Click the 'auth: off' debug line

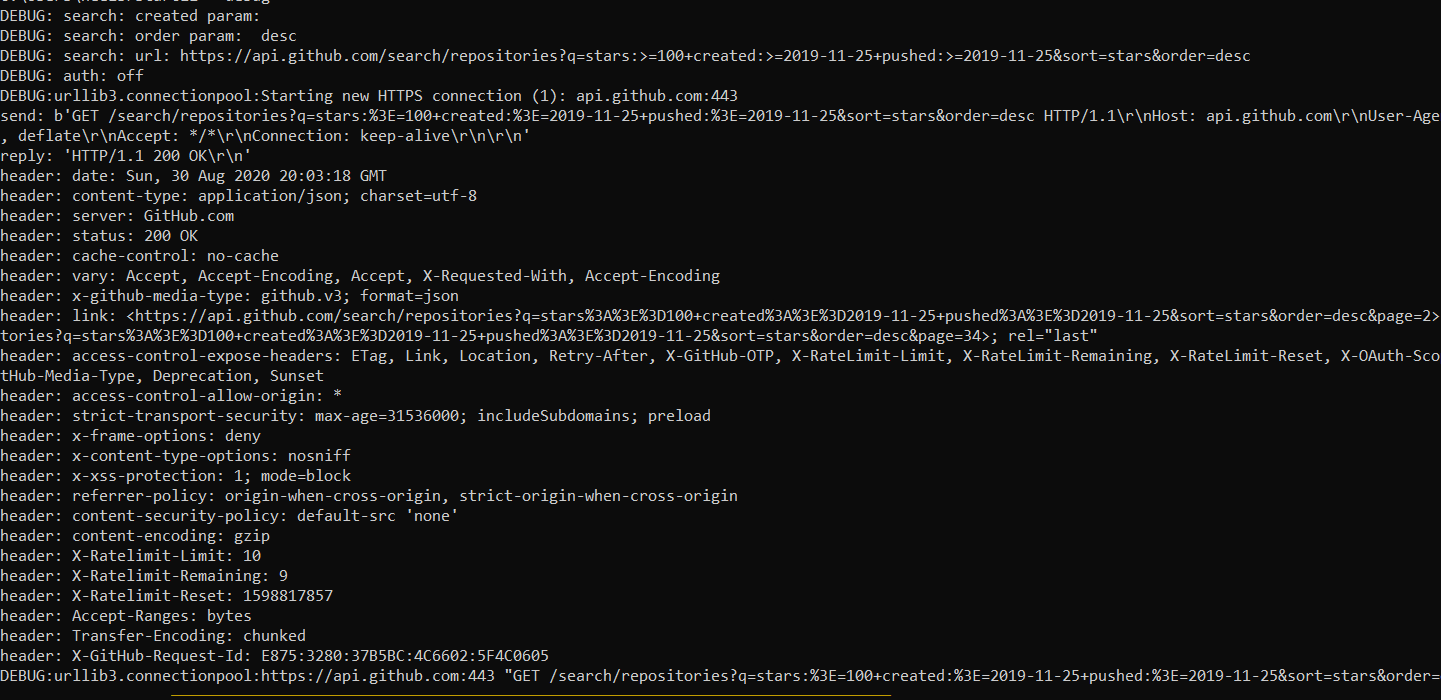pyautogui.click(x=72, y=76)
